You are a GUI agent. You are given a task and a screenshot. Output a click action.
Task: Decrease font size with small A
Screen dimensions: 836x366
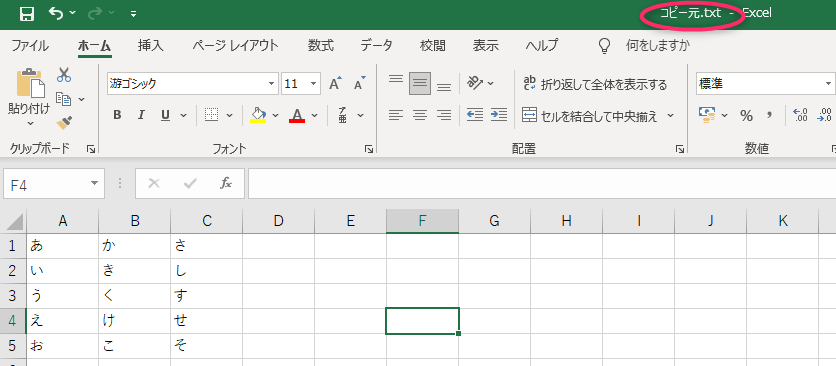coord(360,84)
